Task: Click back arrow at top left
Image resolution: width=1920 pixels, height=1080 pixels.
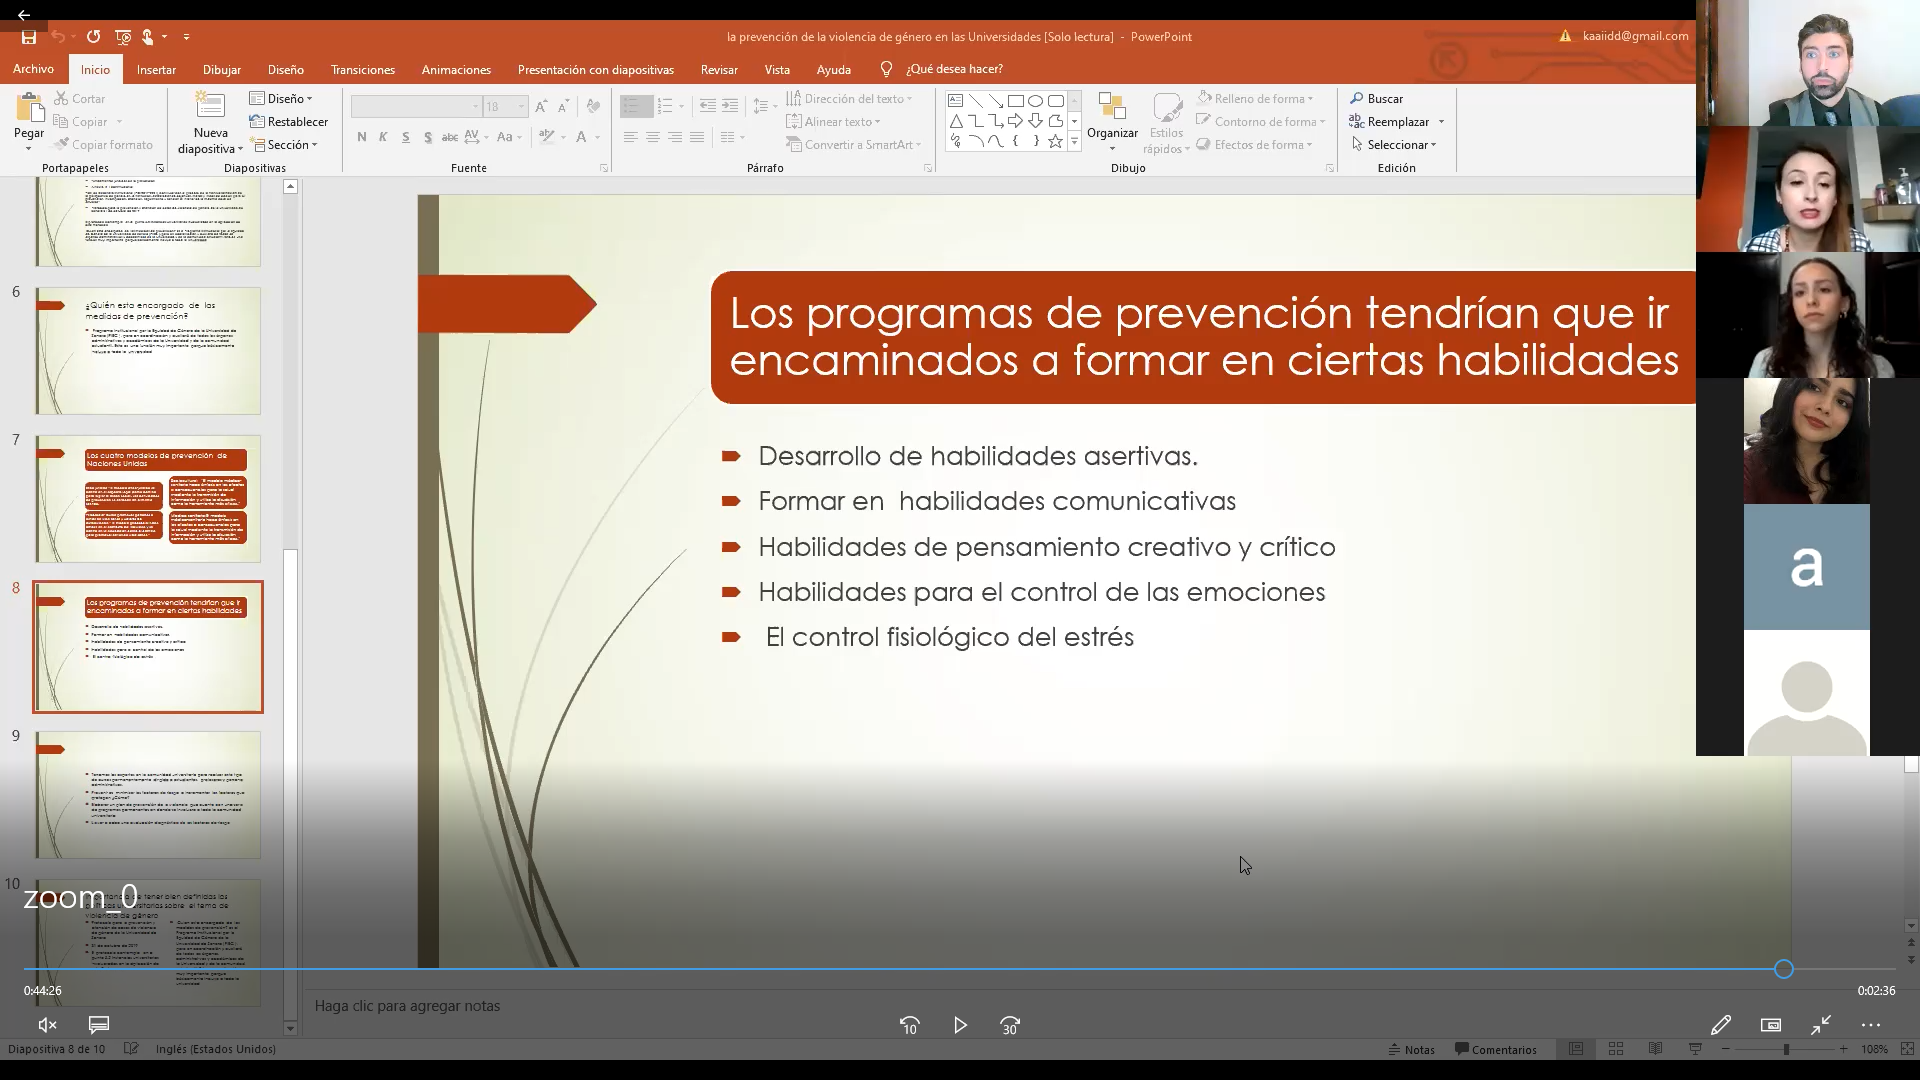Action: 24,15
